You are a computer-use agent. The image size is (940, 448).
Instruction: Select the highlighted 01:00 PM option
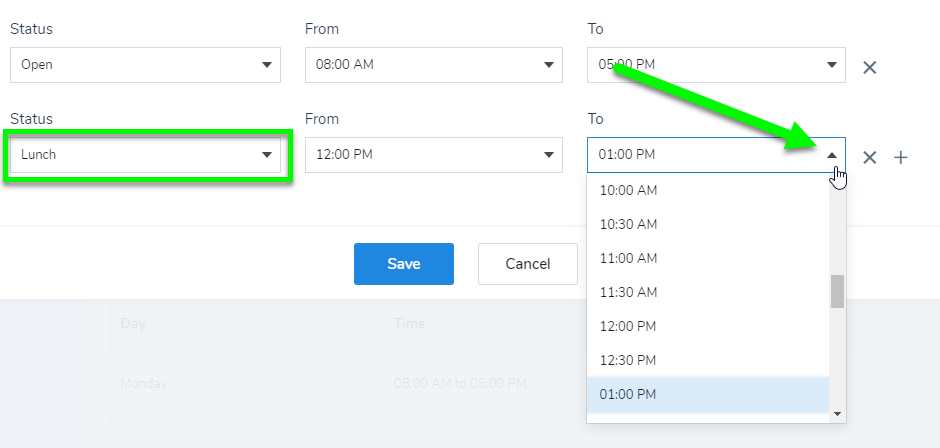(708, 394)
